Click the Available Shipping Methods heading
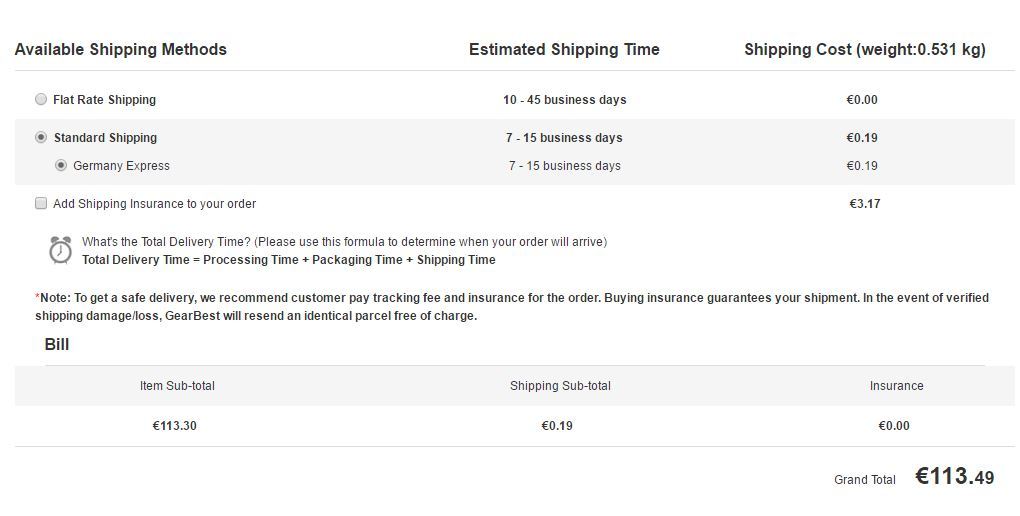Viewport: 1020px width, 516px height. point(120,49)
